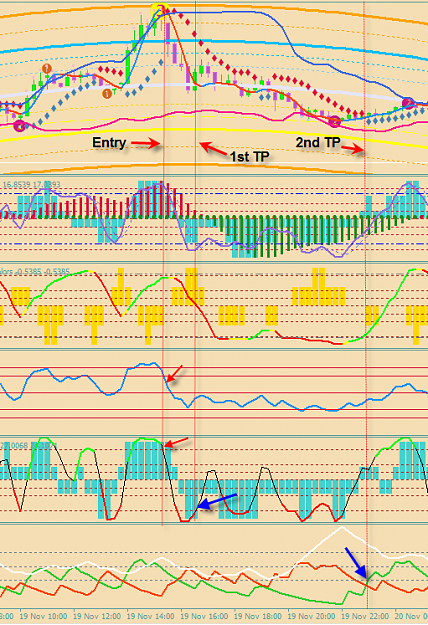
Task: Click the magenta circle marker near 19 Nov 20:00
Action: [335, 121]
